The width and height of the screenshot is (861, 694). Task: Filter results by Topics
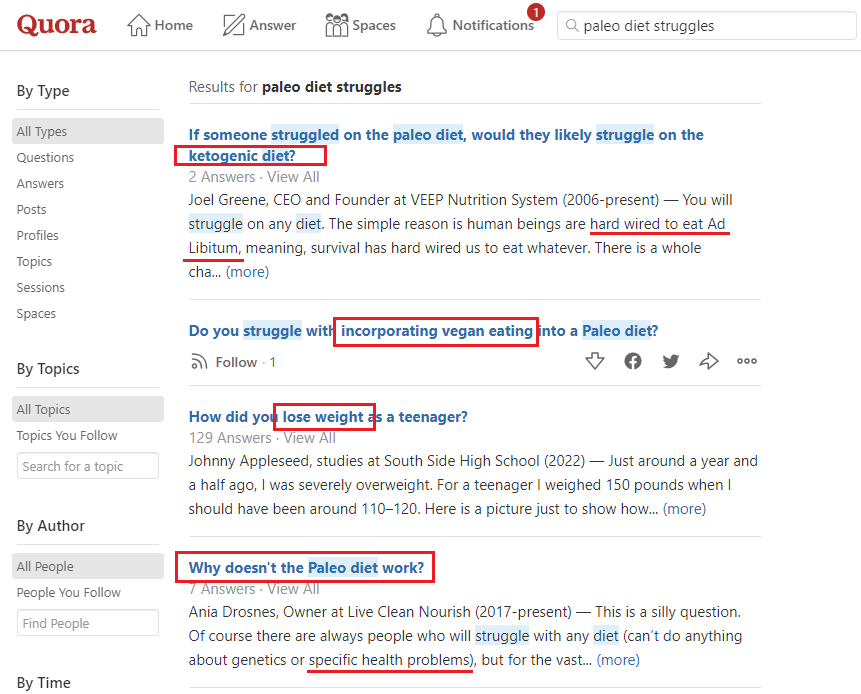(x=34, y=261)
